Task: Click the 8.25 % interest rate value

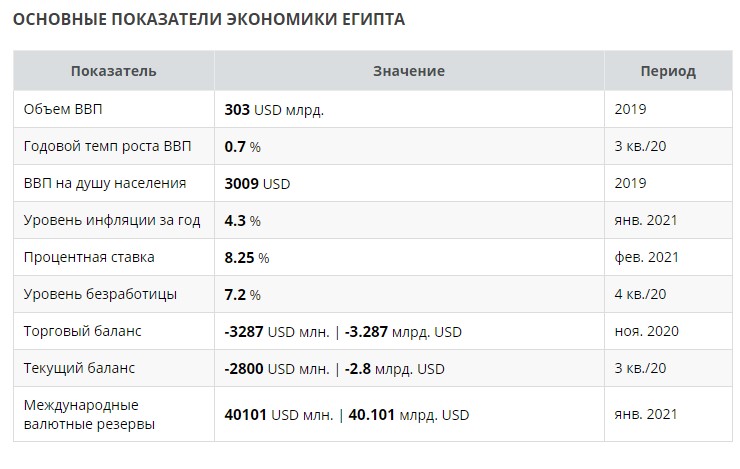Action: [x=247, y=258]
